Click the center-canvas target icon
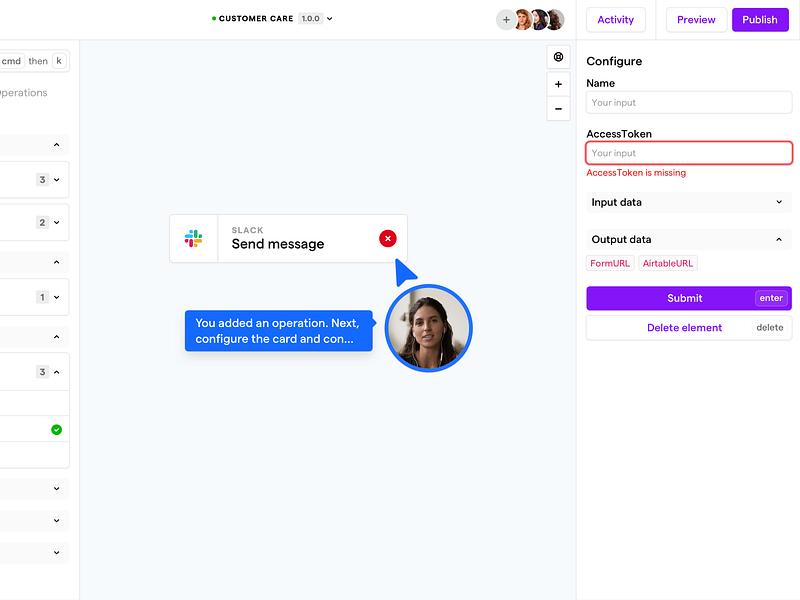This screenshot has height=600, width=800. 558,57
